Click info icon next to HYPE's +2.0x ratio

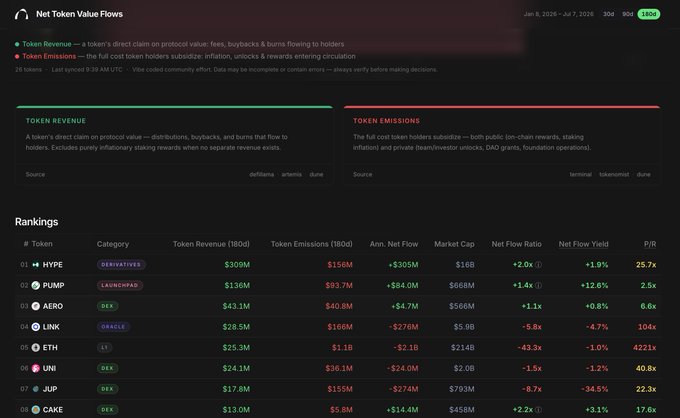coord(538,265)
